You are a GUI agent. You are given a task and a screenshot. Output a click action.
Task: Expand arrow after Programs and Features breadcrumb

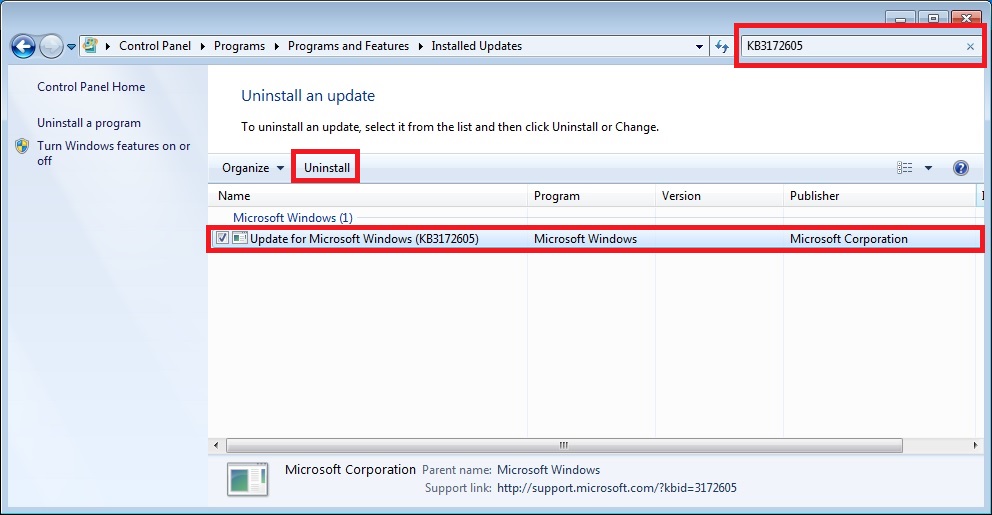(420, 46)
